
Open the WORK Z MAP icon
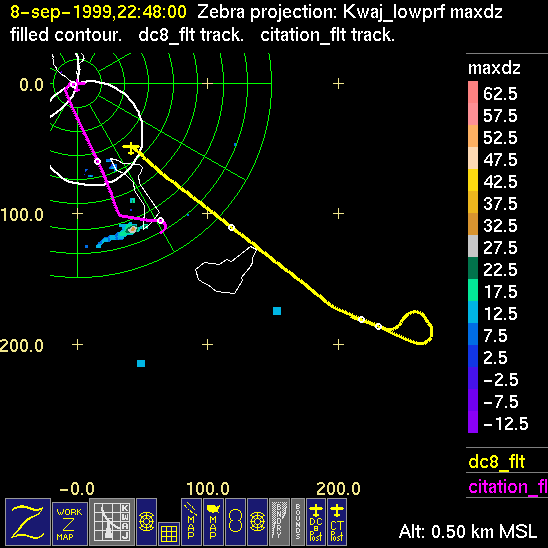click(x=70, y=523)
